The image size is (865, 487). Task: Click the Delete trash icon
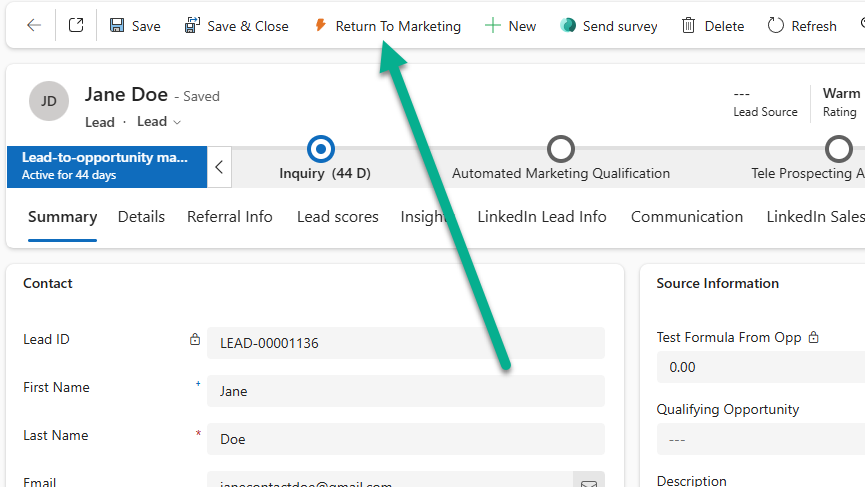[x=689, y=26]
